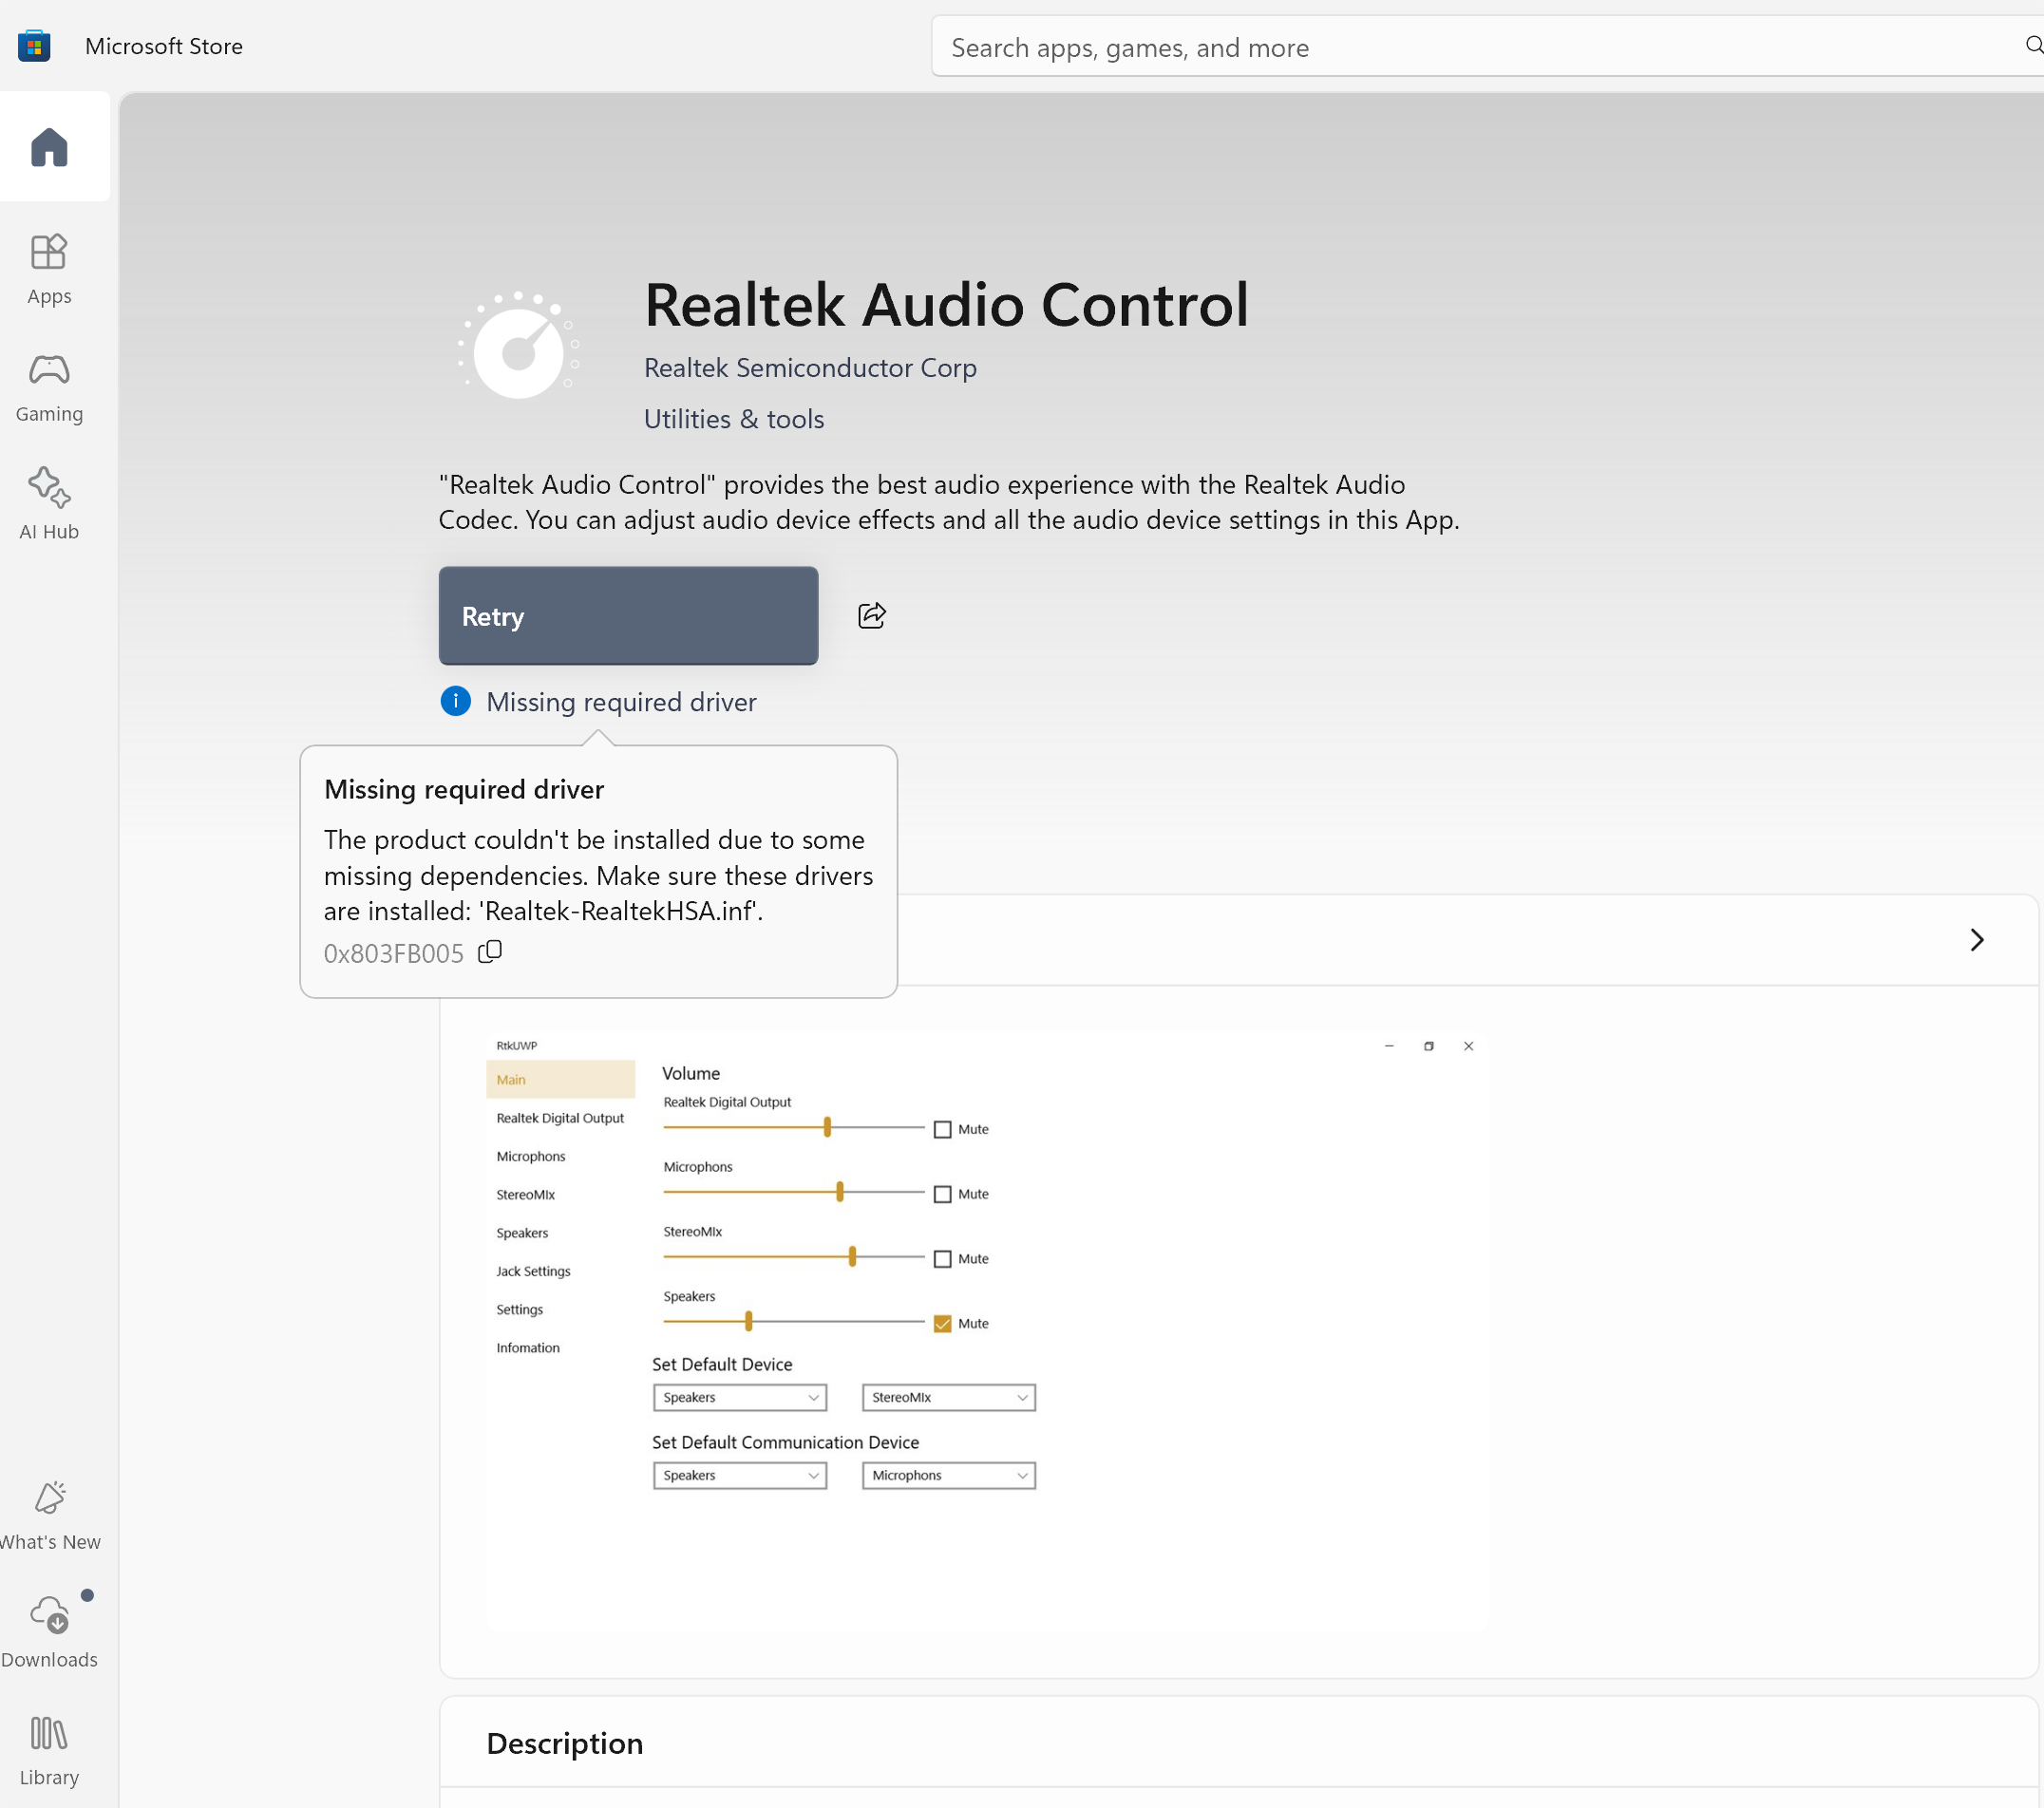Click the Share icon next to Retry
The image size is (2044, 1808).
click(x=872, y=615)
